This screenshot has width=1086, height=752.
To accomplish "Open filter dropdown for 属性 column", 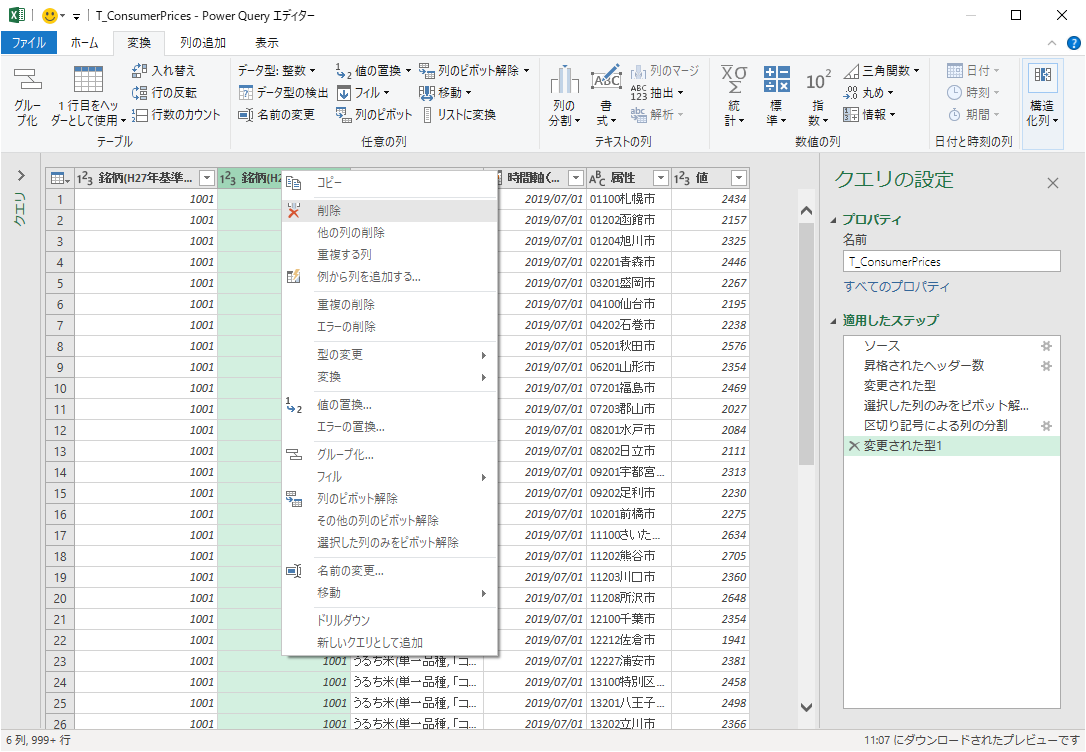I will pos(658,178).
